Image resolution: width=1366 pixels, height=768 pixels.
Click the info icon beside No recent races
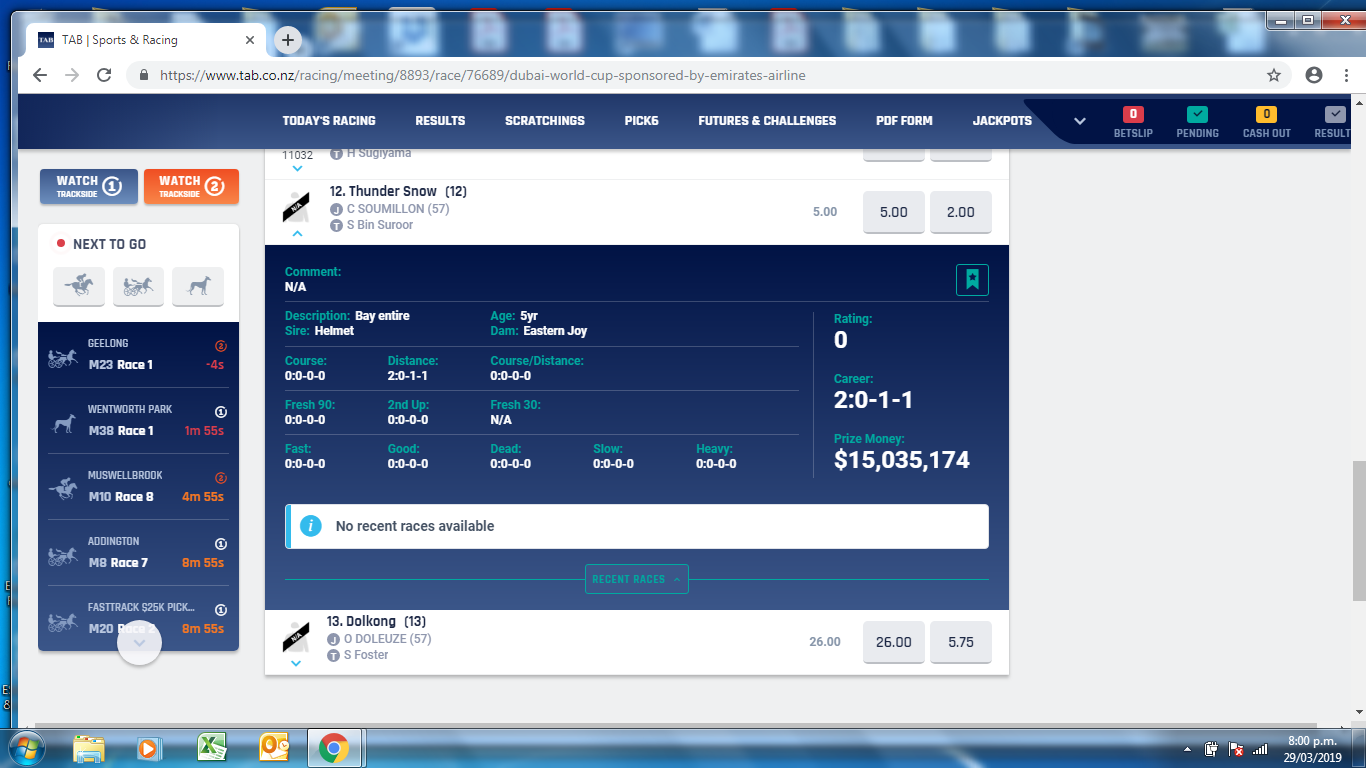(x=311, y=526)
